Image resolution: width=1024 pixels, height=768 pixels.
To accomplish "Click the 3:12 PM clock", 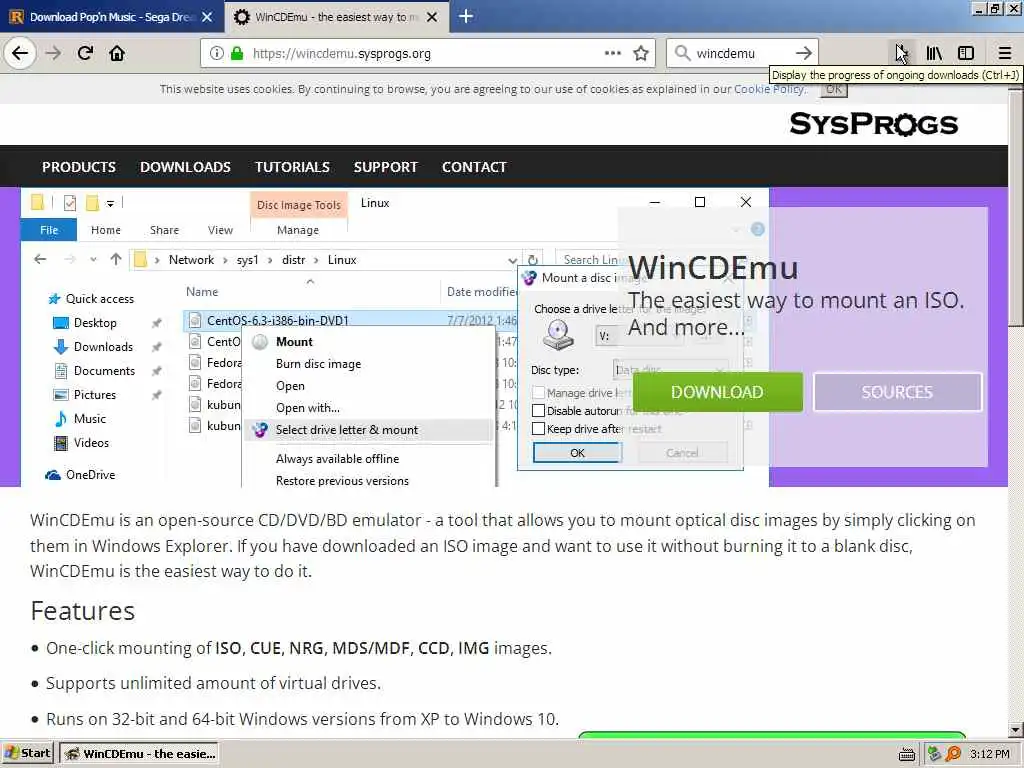I will click(989, 754).
